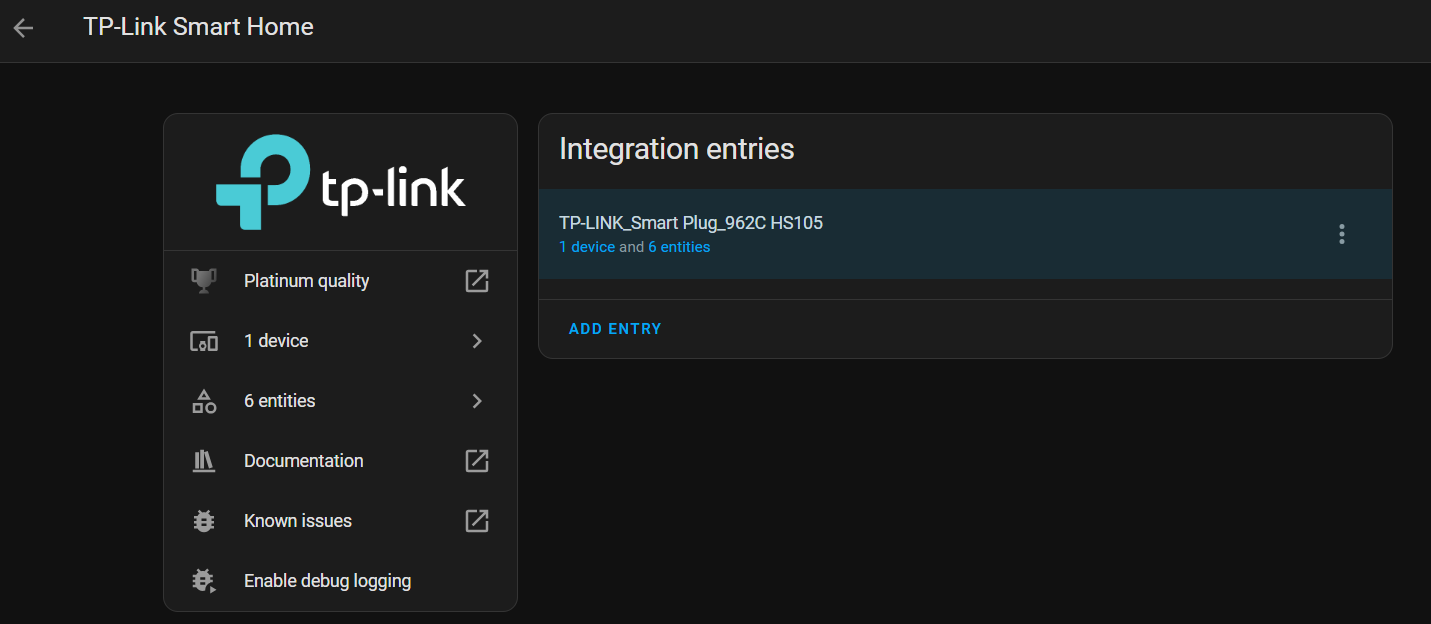Click the devices icon beside 1 device

click(204, 341)
